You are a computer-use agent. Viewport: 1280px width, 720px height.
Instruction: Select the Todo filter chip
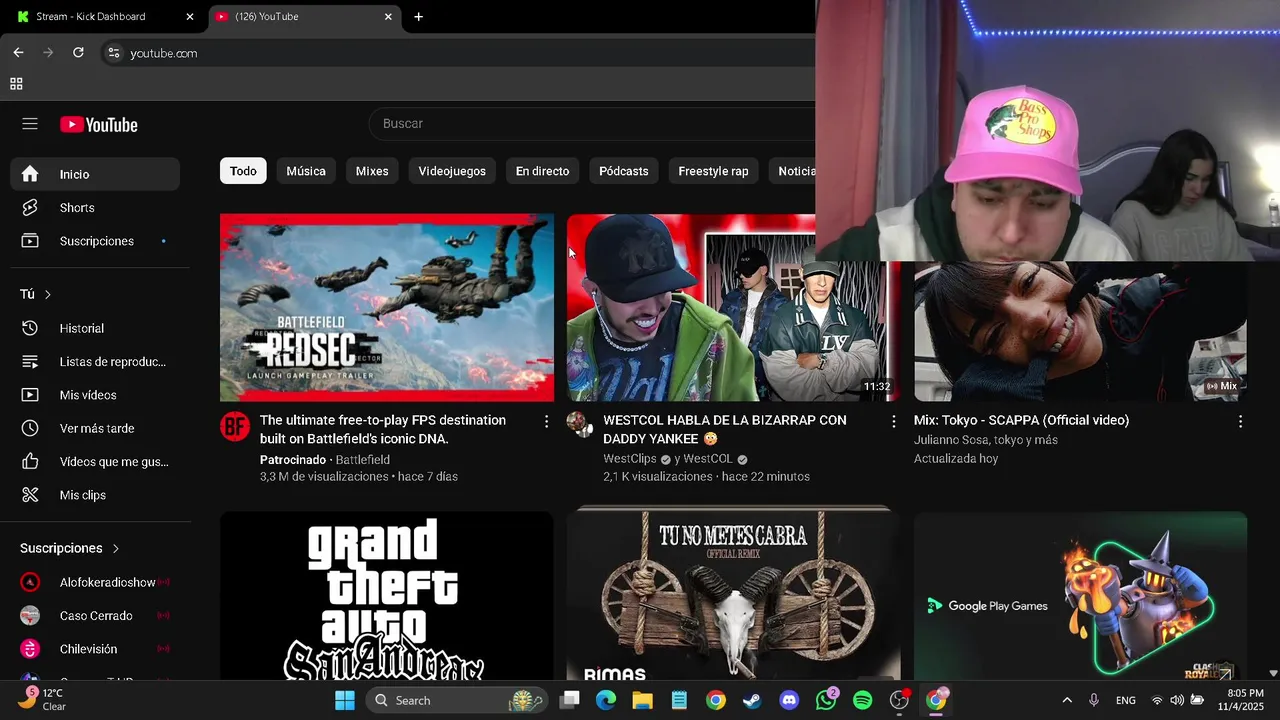coord(243,171)
